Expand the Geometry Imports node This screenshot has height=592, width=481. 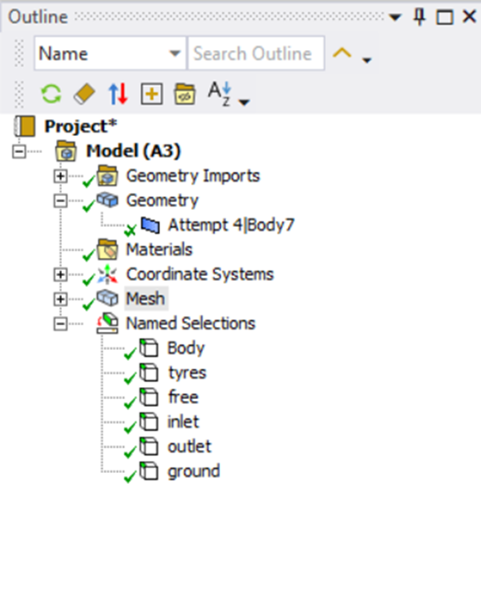[x=60, y=176]
